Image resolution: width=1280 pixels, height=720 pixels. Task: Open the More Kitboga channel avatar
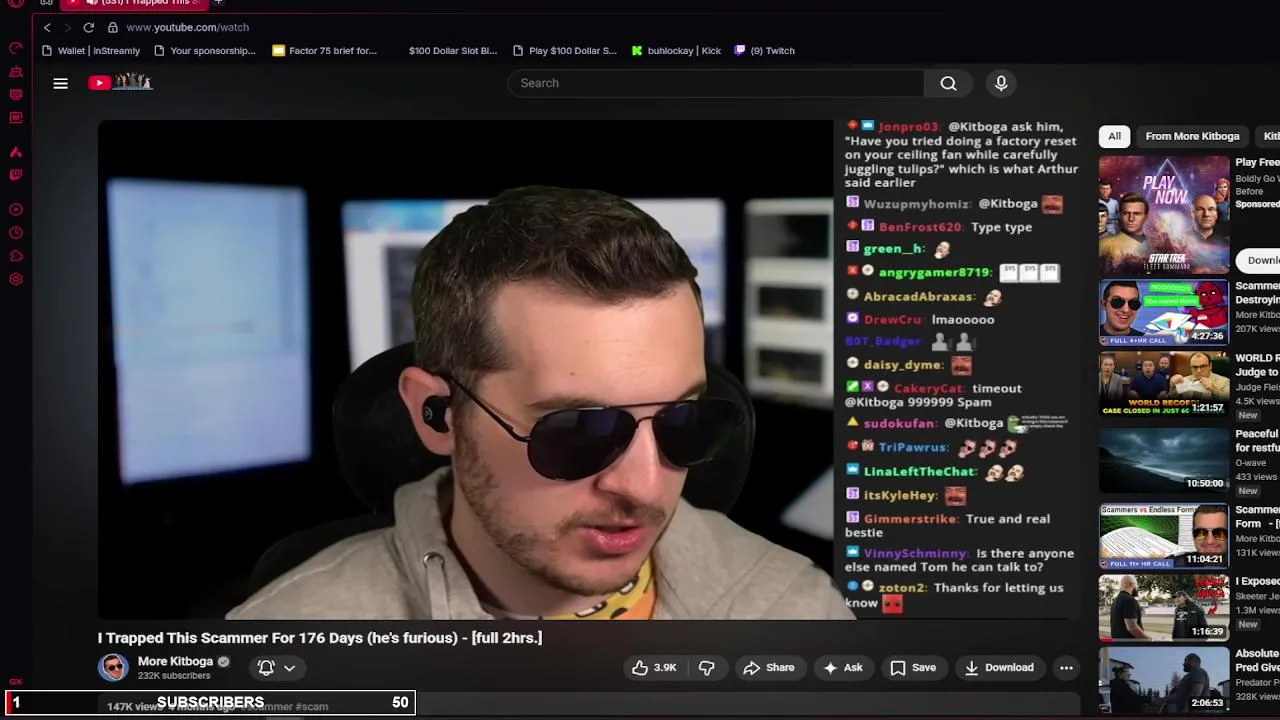(x=113, y=667)
